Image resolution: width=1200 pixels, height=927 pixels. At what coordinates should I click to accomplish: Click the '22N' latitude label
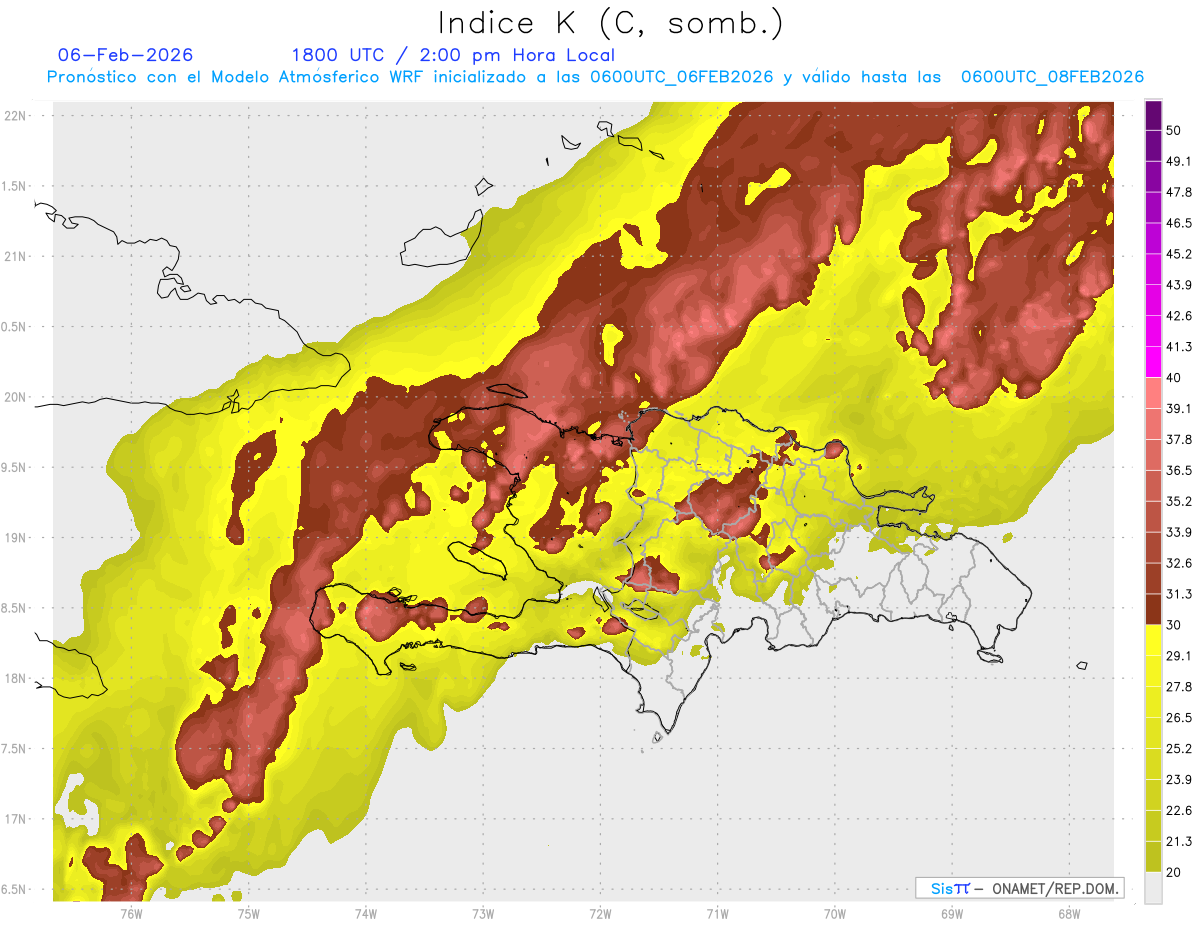click(14, 116)
